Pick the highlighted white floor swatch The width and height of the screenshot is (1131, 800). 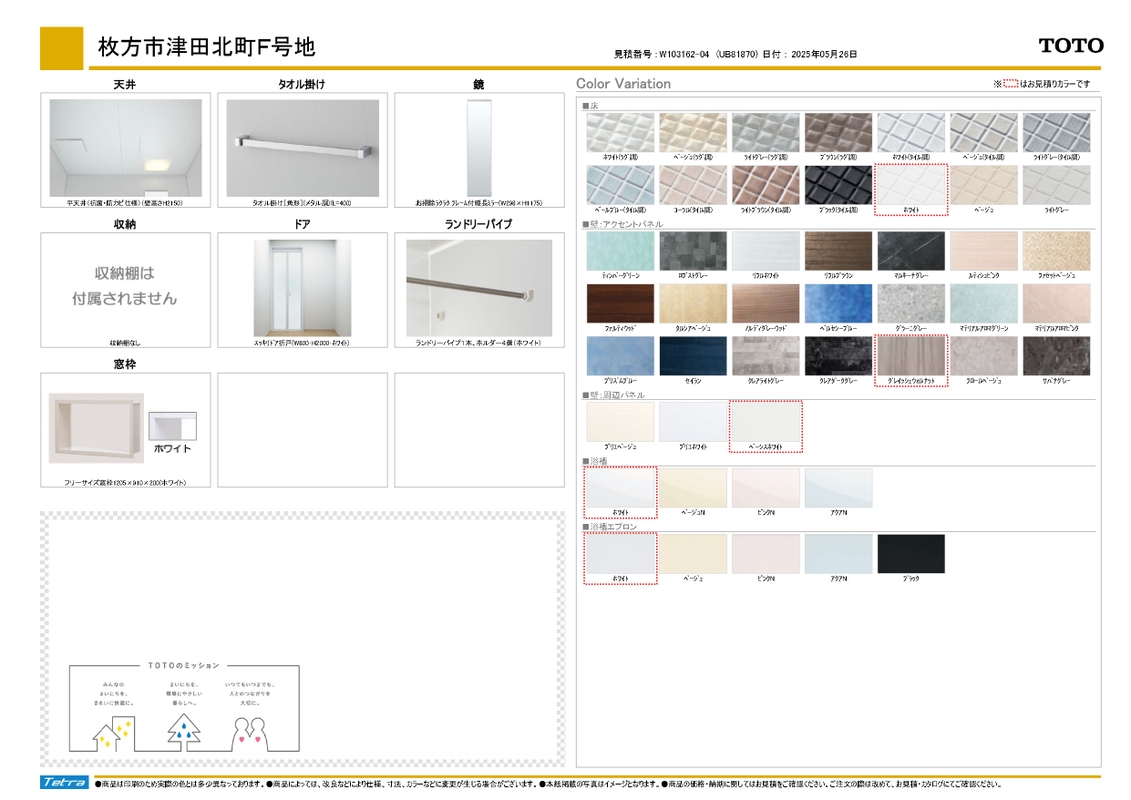[x=910, y=186]
